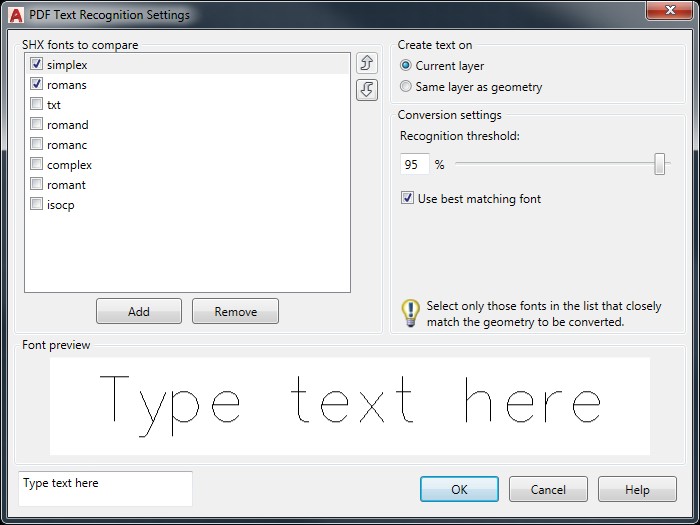Click the Recognition threshold slider handle
The image size is (700, 525).
pos(660,164)
